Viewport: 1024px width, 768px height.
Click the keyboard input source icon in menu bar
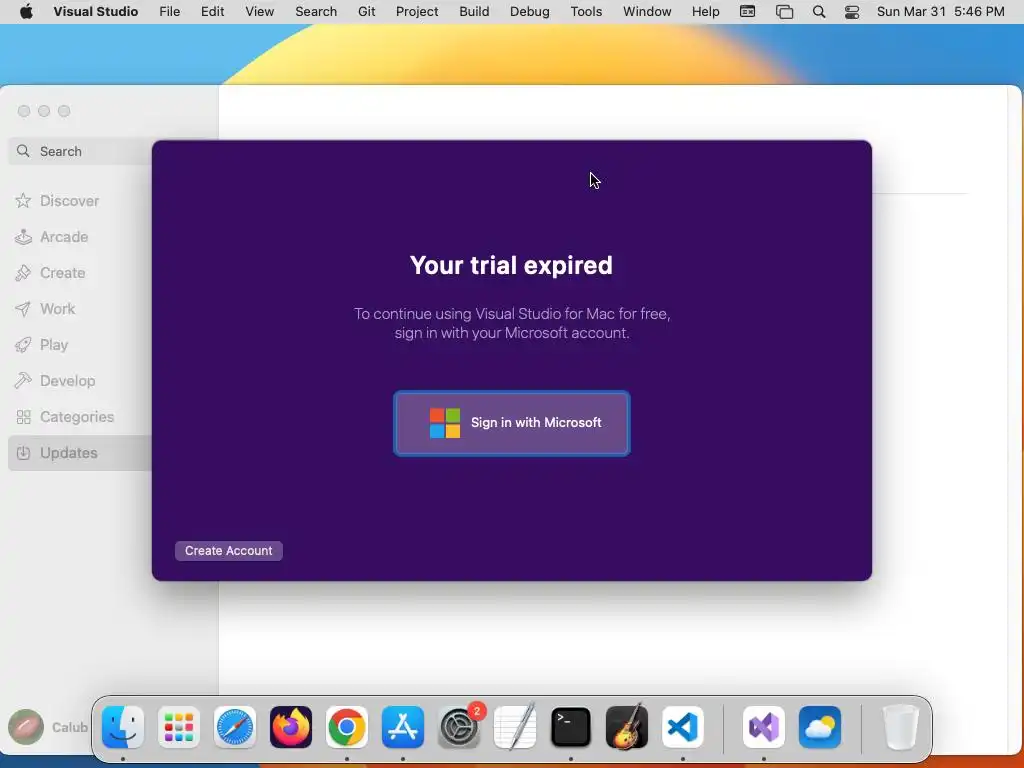(x=748, y=12)
